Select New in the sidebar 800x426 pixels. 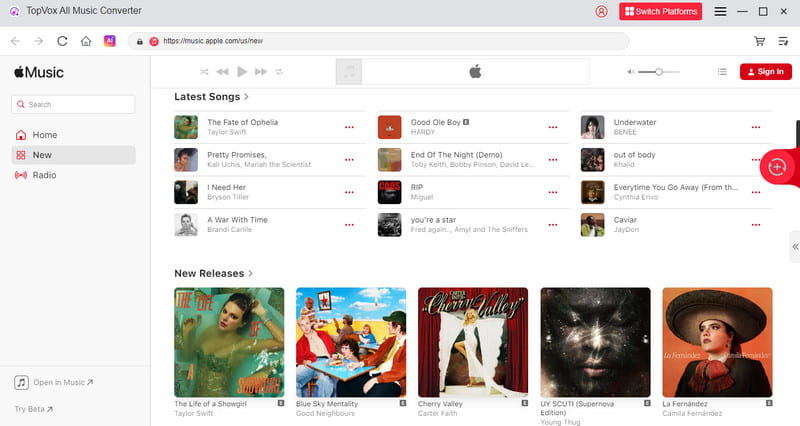click(x=73, y=155)
